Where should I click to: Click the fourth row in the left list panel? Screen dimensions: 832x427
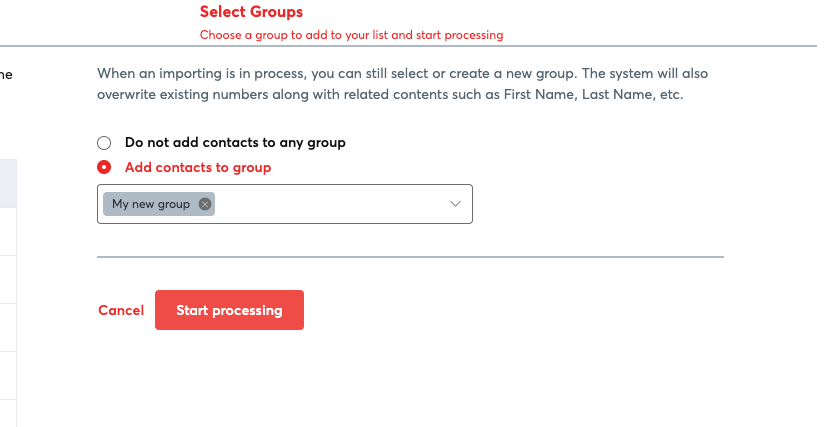8,327
